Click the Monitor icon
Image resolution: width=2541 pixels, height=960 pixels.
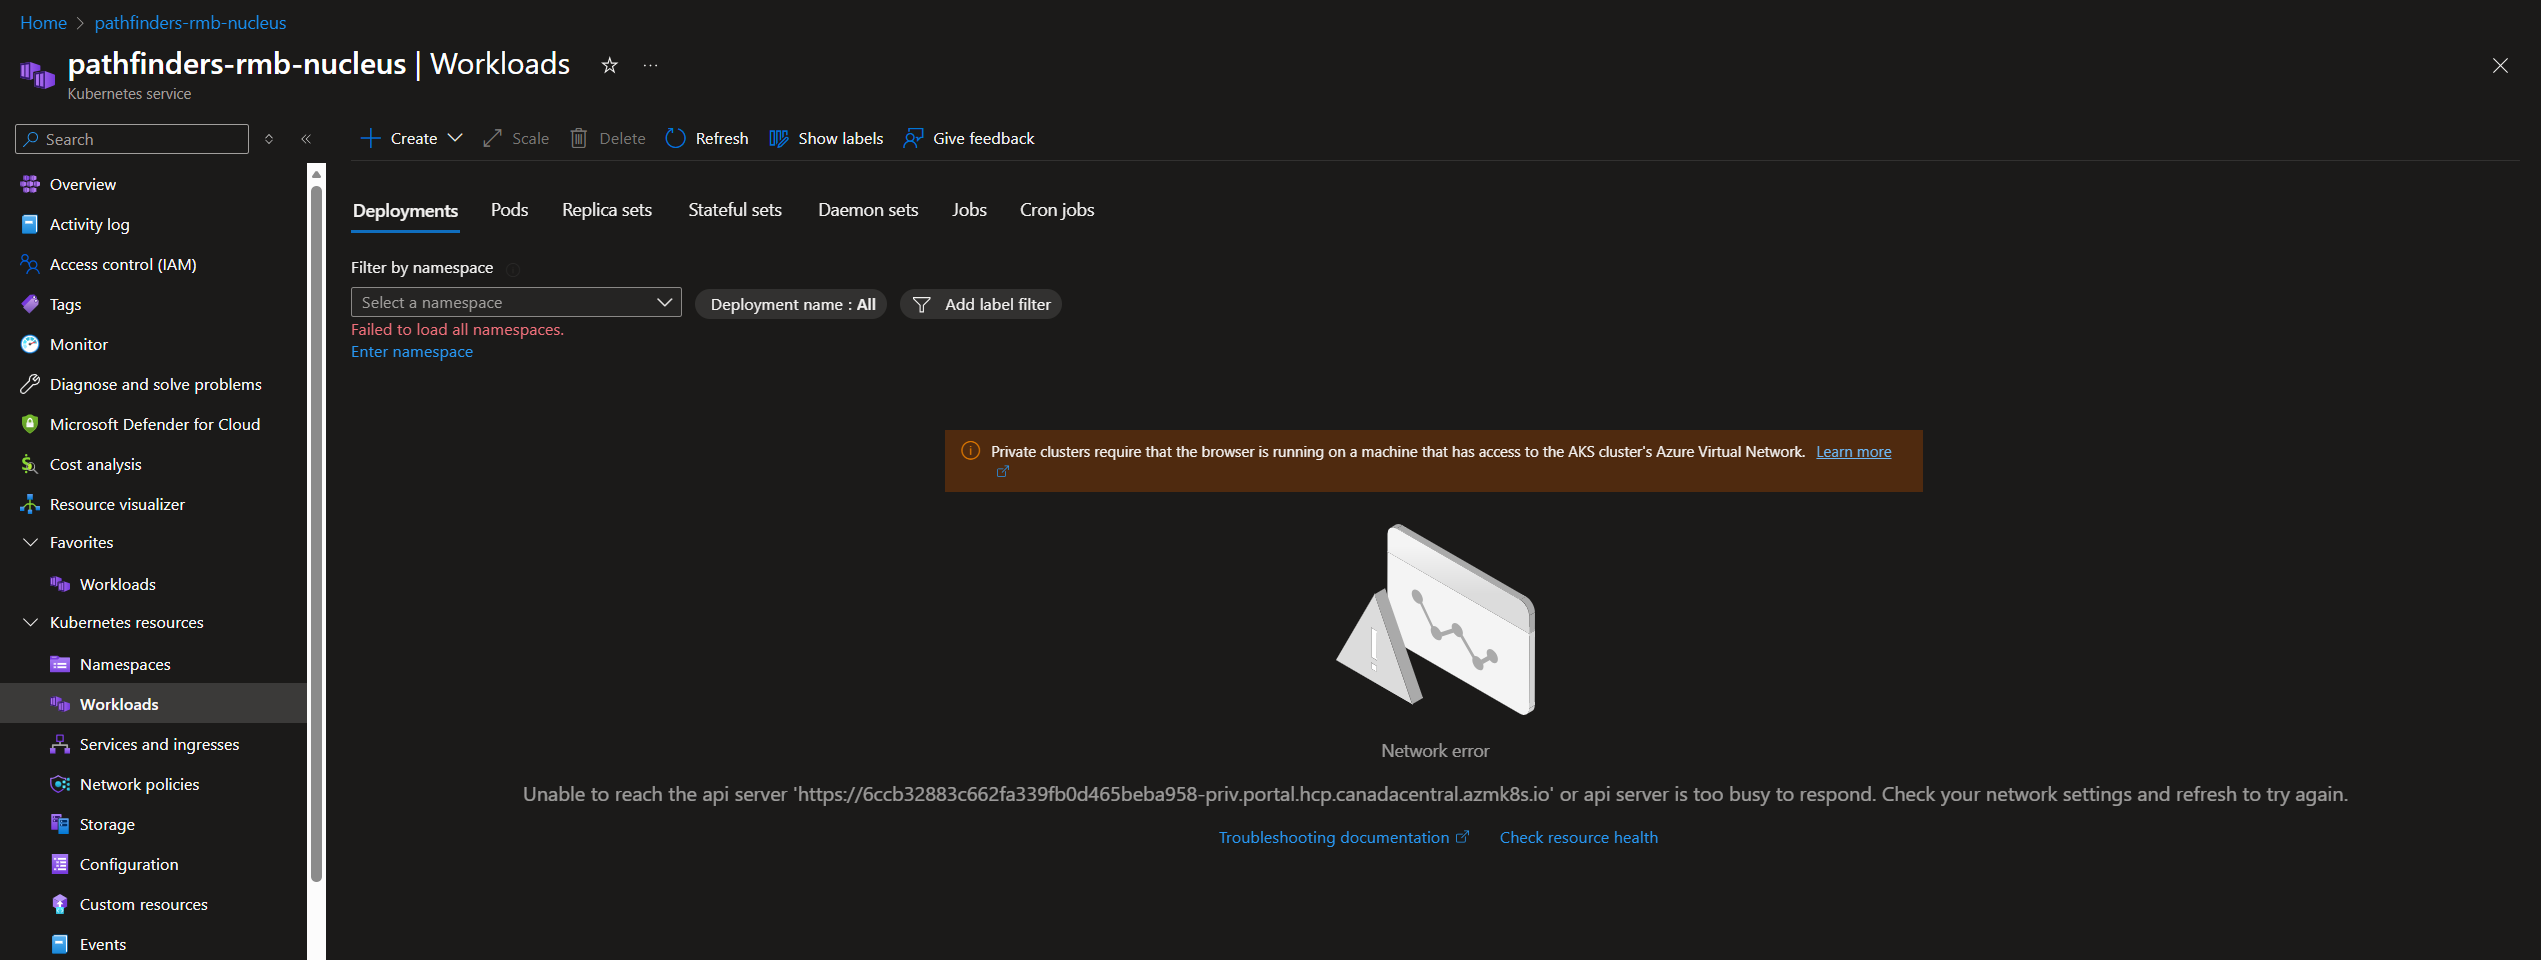[30, 344]
